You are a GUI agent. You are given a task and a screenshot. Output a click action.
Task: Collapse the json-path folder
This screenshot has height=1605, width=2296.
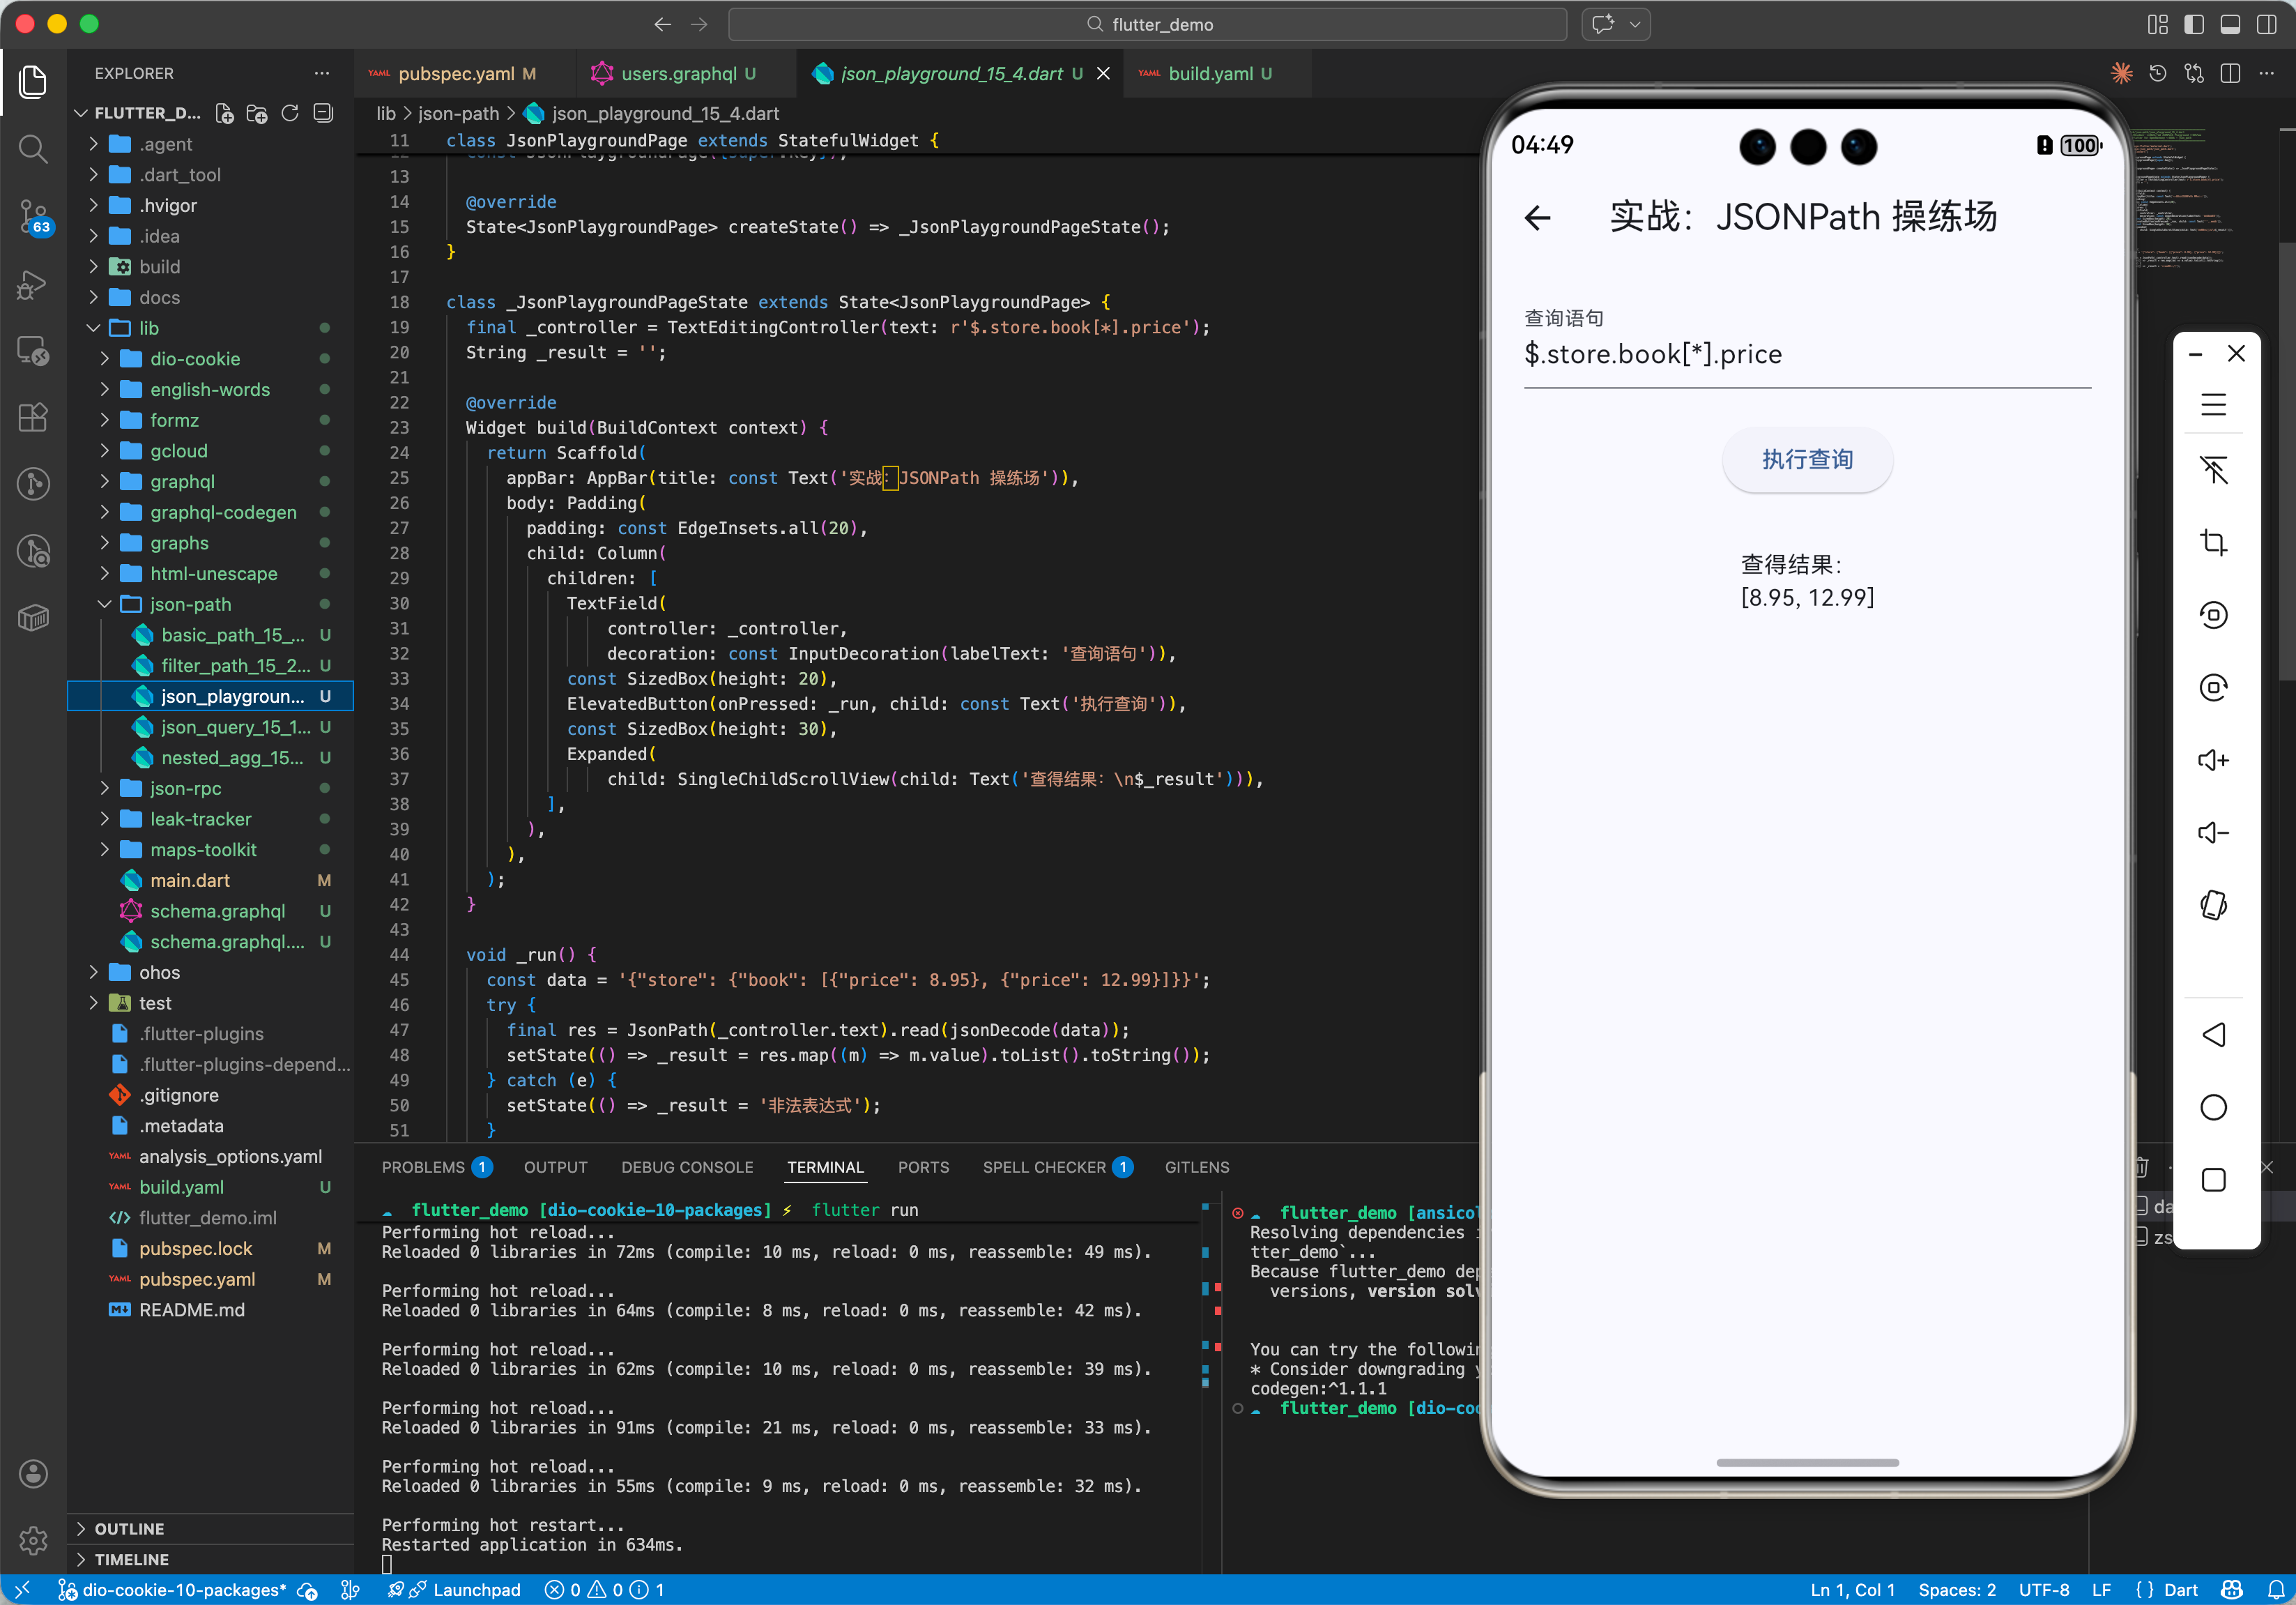[x=190, y=604]
